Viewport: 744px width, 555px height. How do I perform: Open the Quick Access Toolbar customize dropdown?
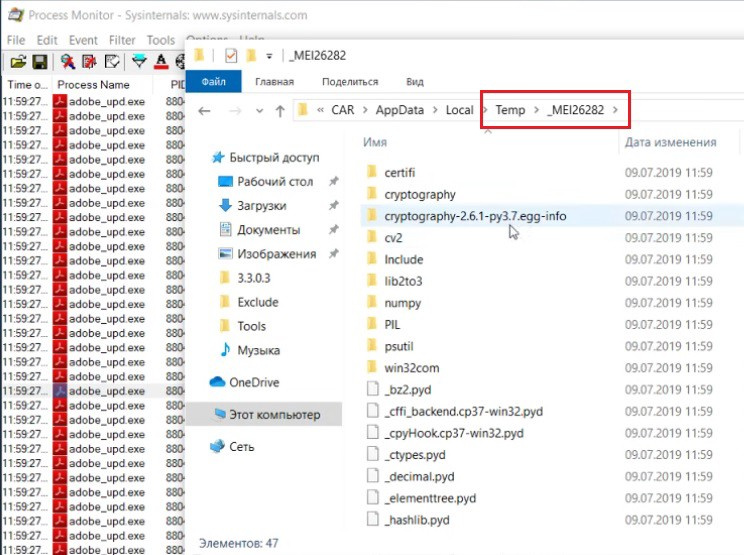click(x=268, y=55)
